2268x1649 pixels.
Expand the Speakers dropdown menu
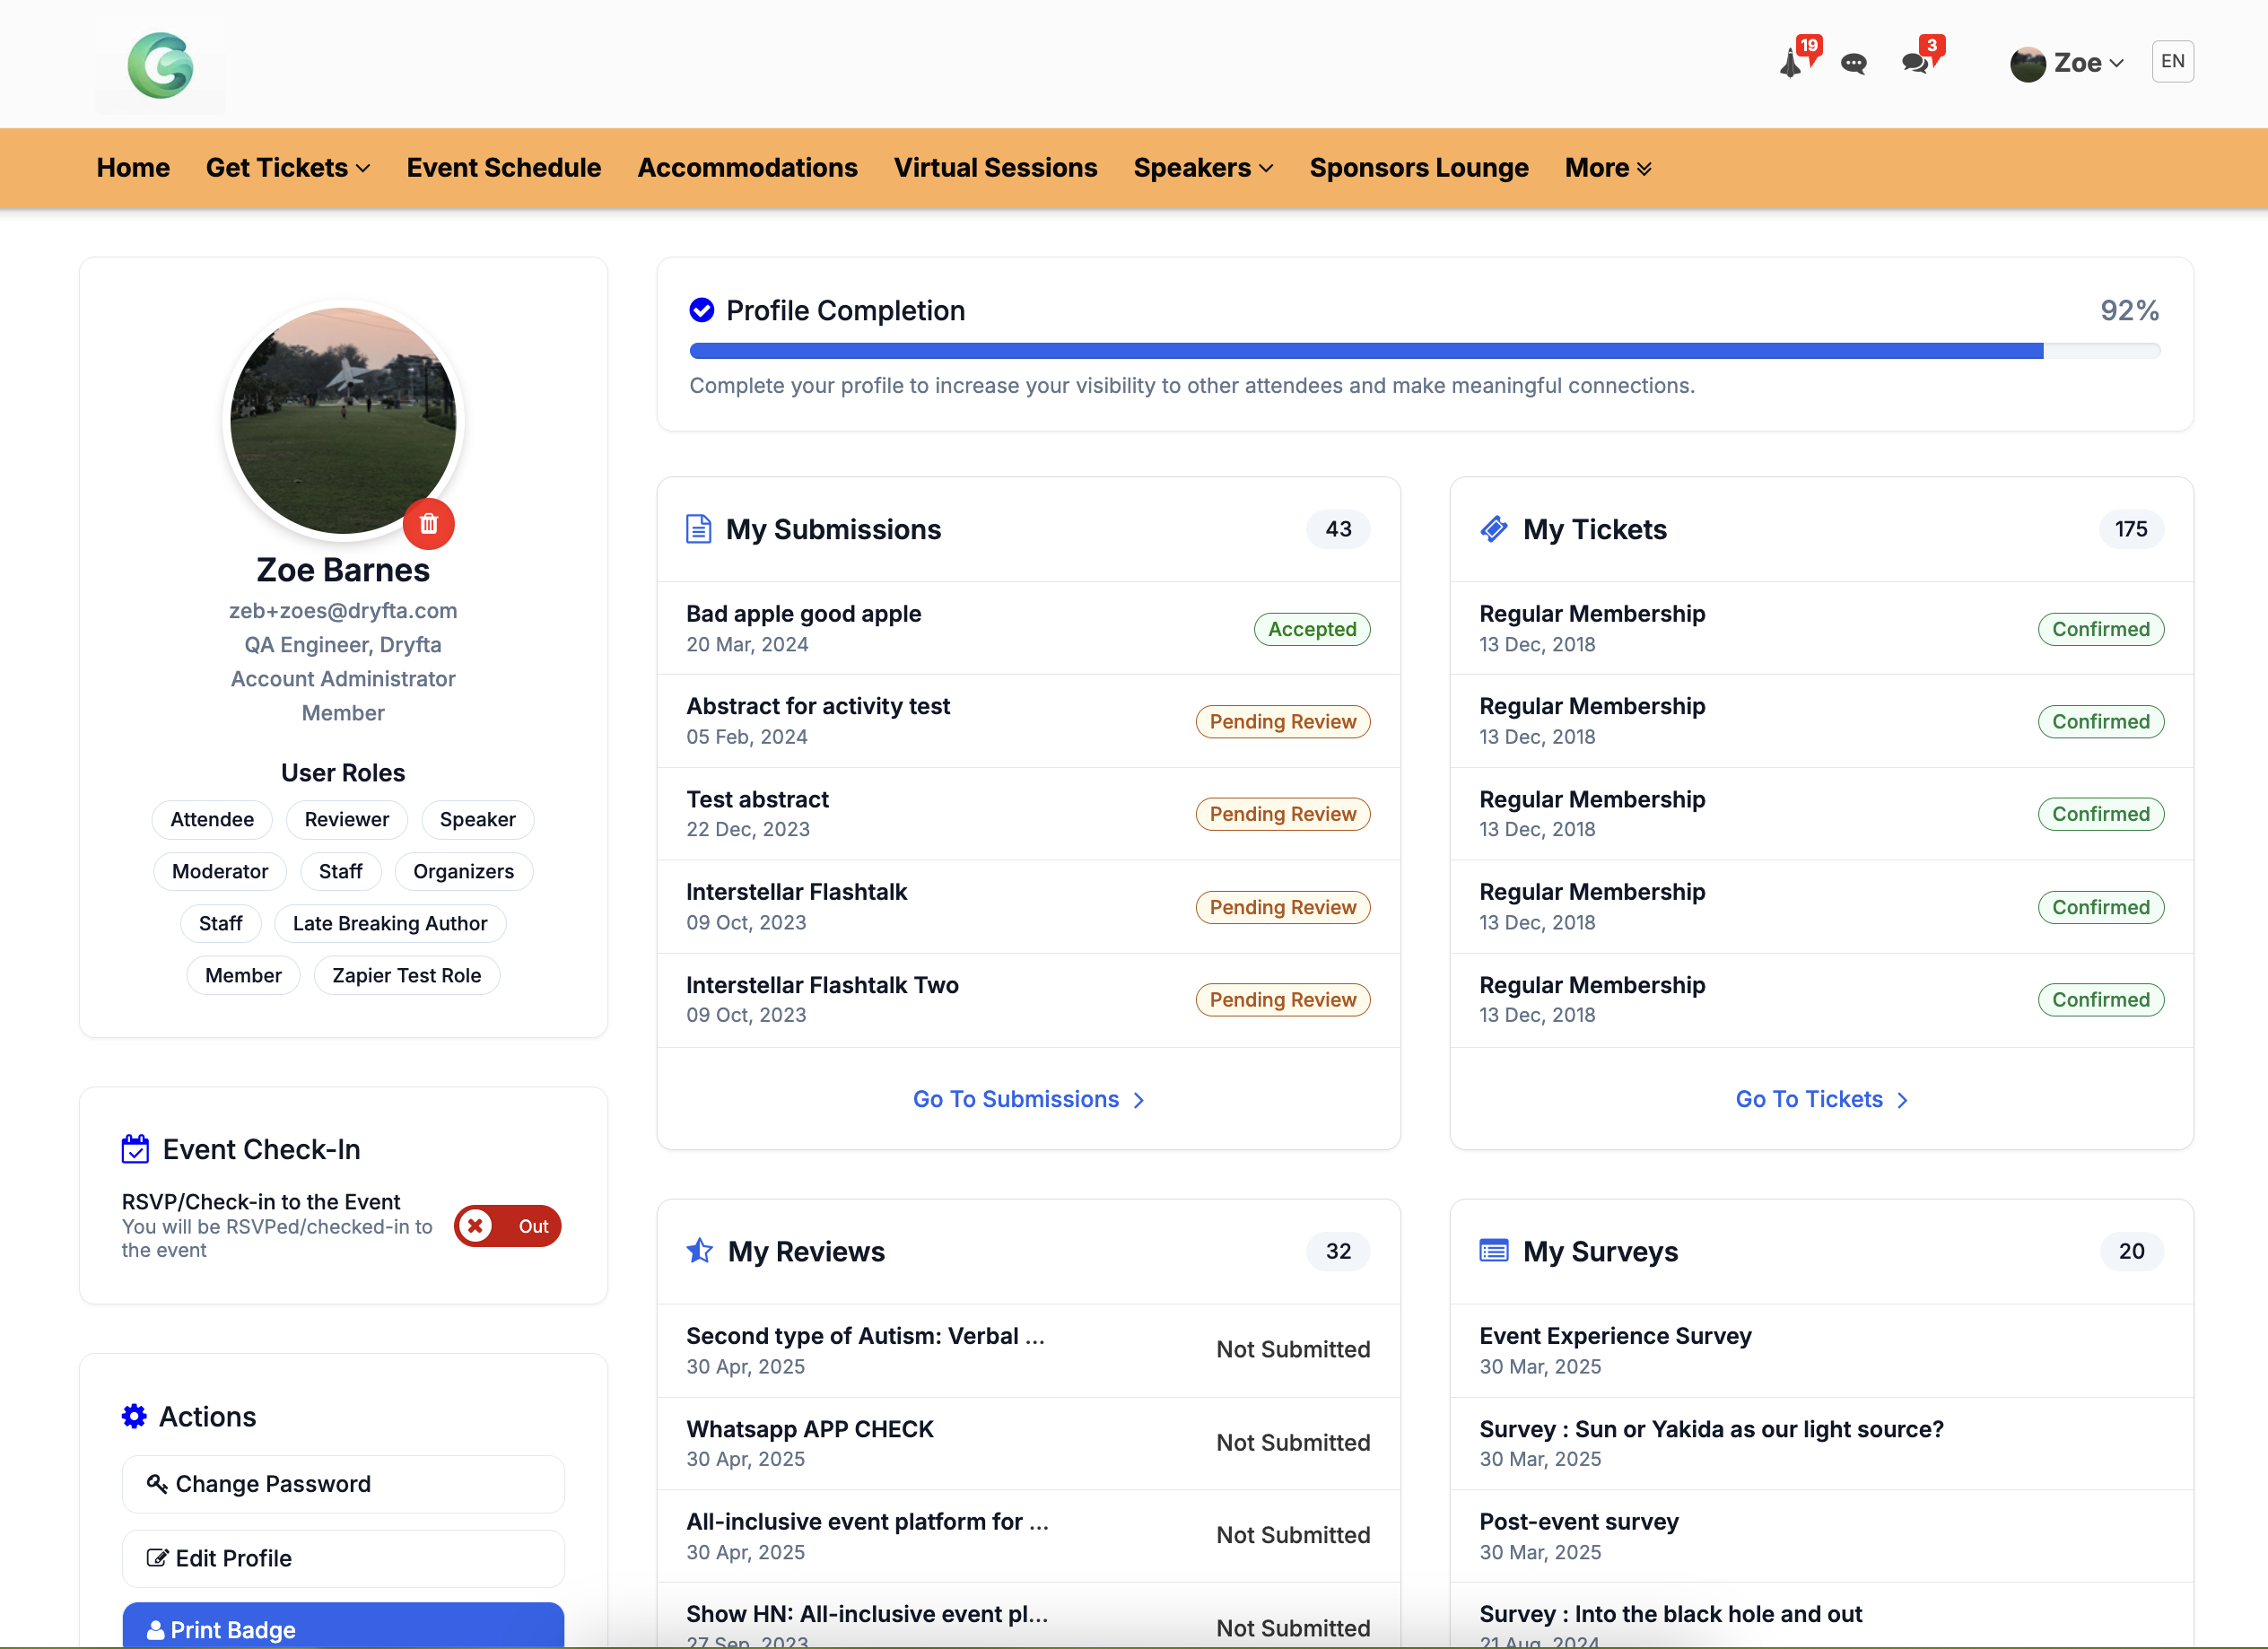click(x=1203, y=168)
